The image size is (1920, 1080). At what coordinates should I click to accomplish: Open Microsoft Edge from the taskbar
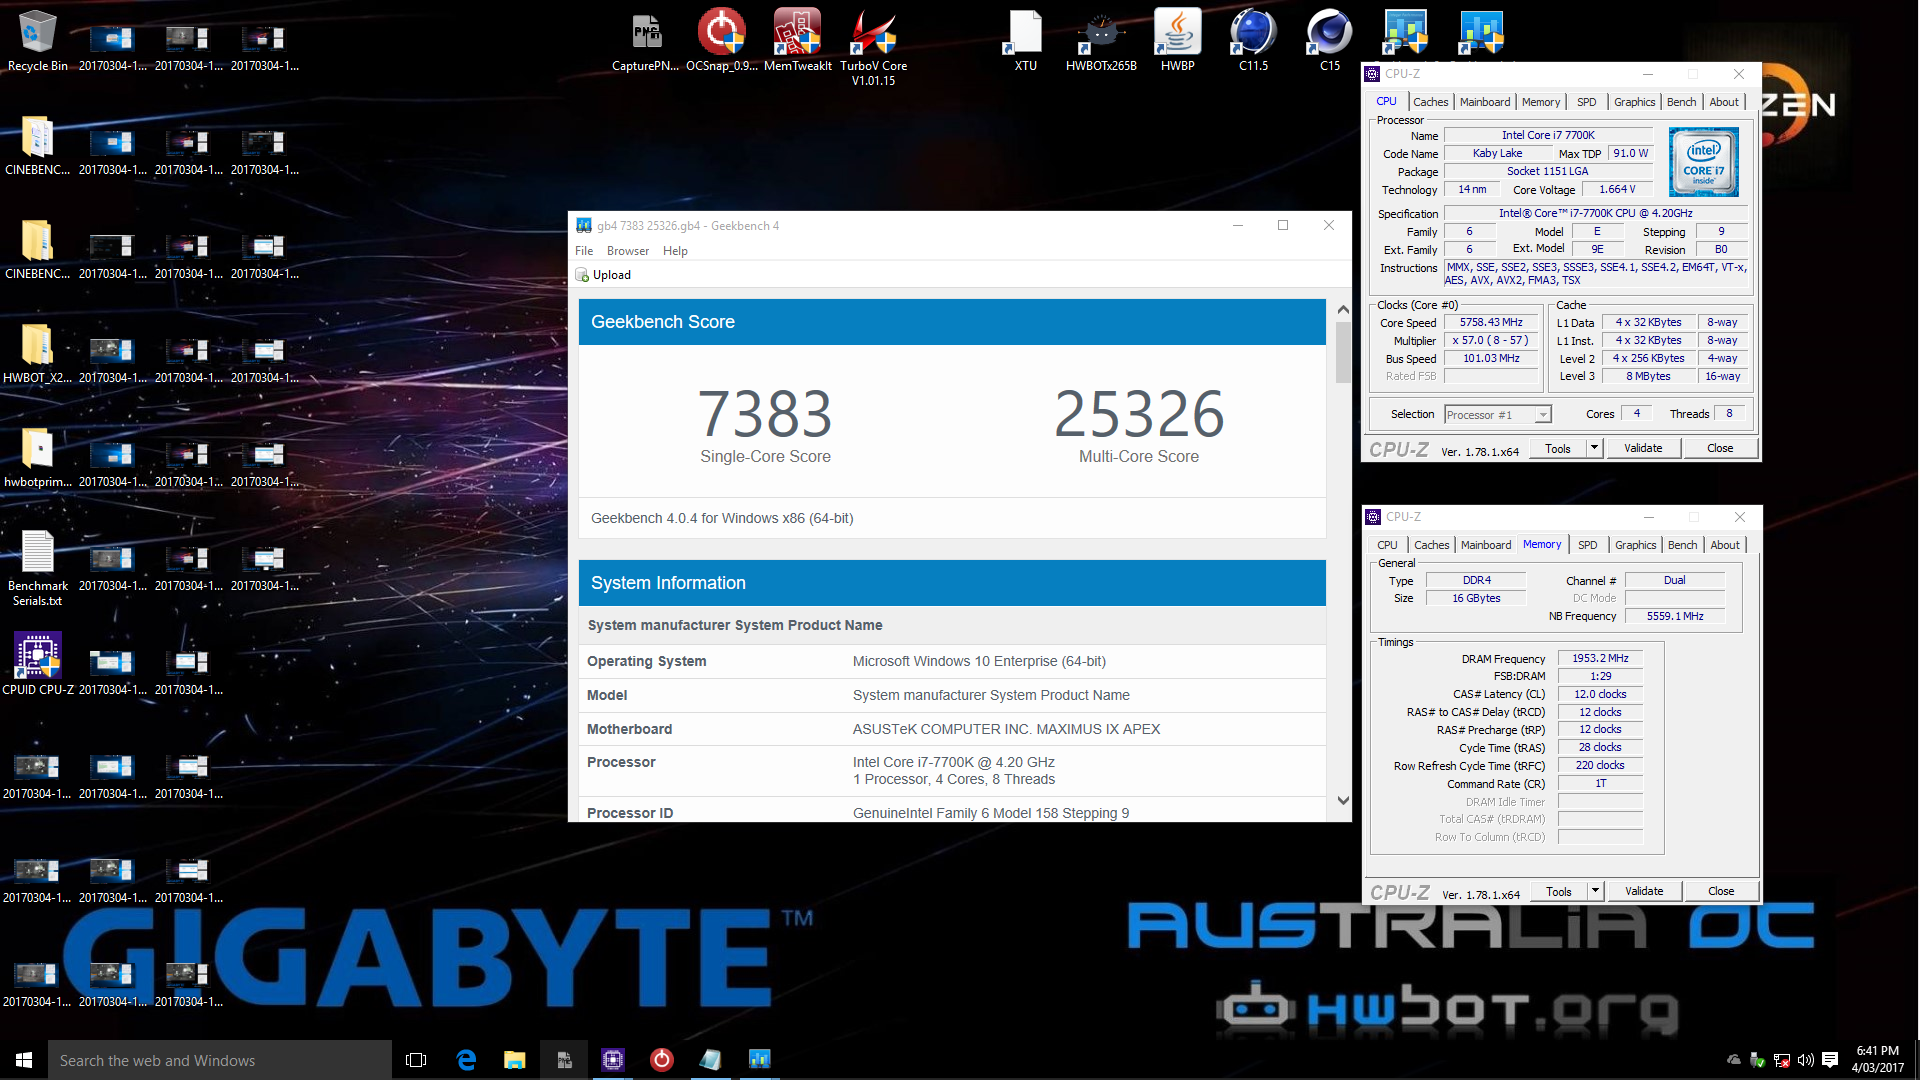pos(466,1060)
